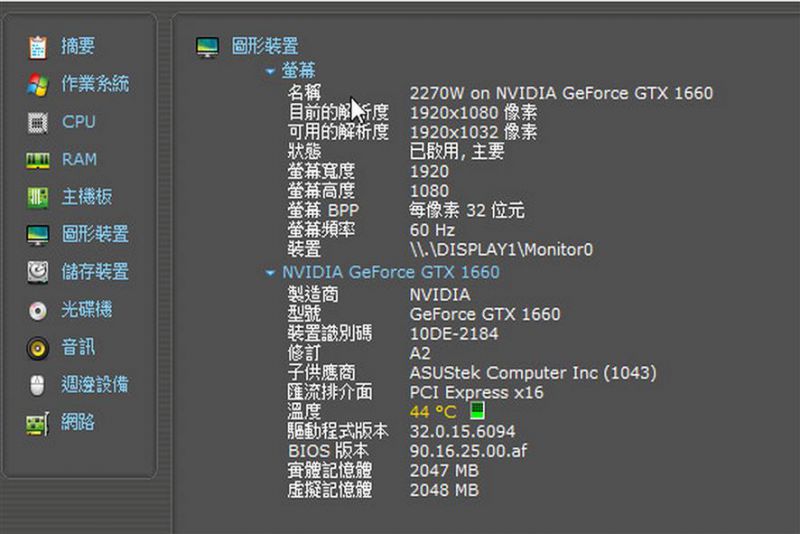800x534 pixels.
Task: Switch to the 作業系統 sidebar label
Action: point(95,84)
